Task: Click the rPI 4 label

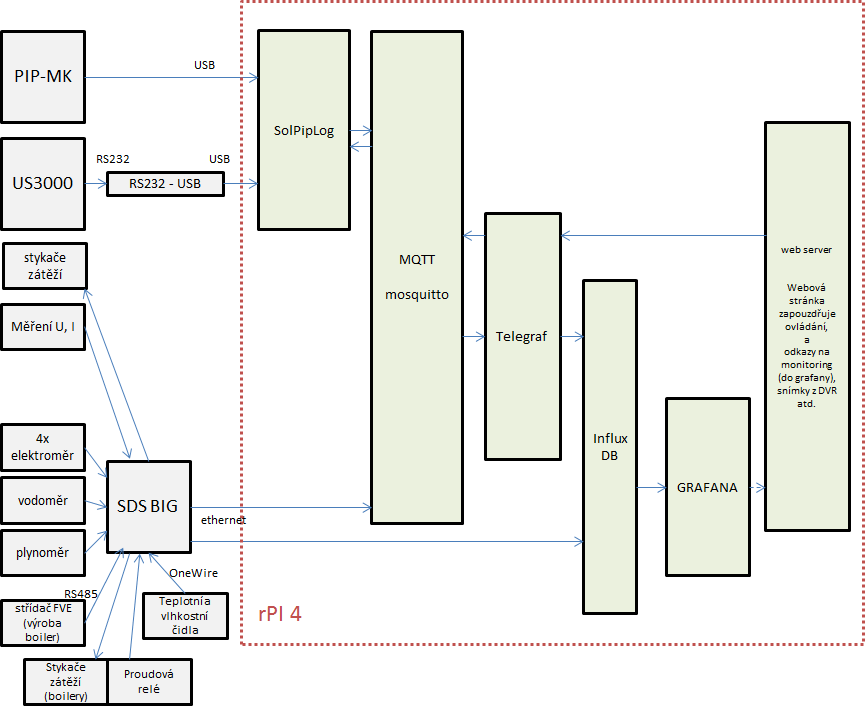Action: (x=280, y=614)
